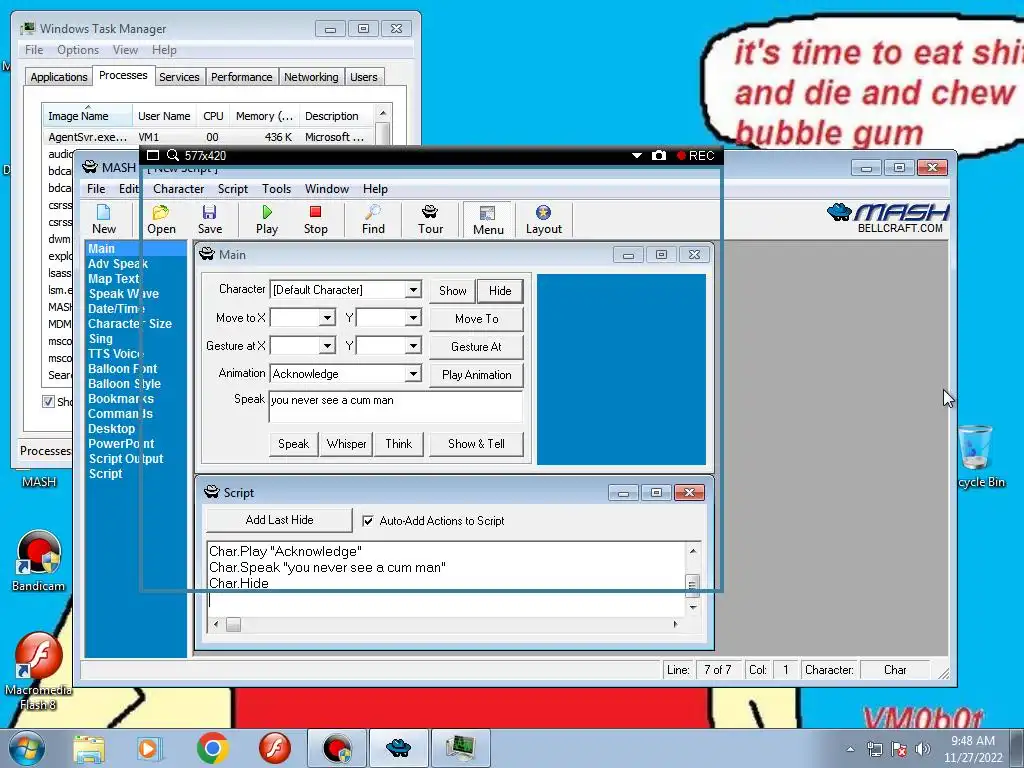The height and width of the screenshot is (768, 1024).
Task: Toggle Auto-Add Actions to Script checkbox
Action: (368, 520)
